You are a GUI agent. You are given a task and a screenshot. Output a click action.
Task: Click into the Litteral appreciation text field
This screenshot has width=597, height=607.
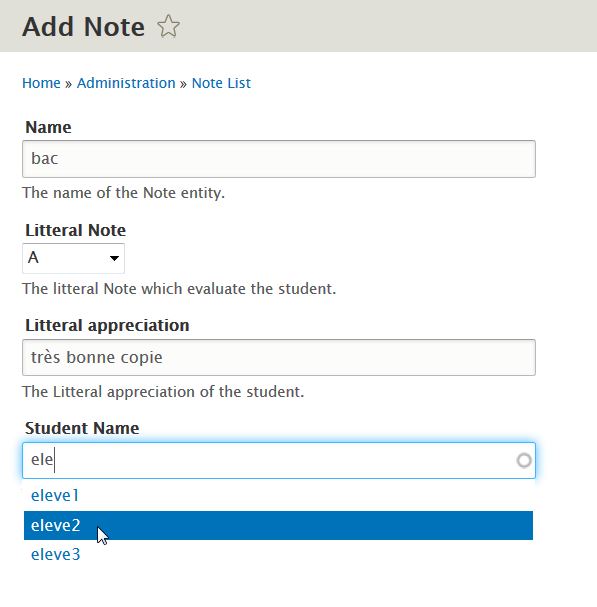pyautogui.click(x=279, y=358)
